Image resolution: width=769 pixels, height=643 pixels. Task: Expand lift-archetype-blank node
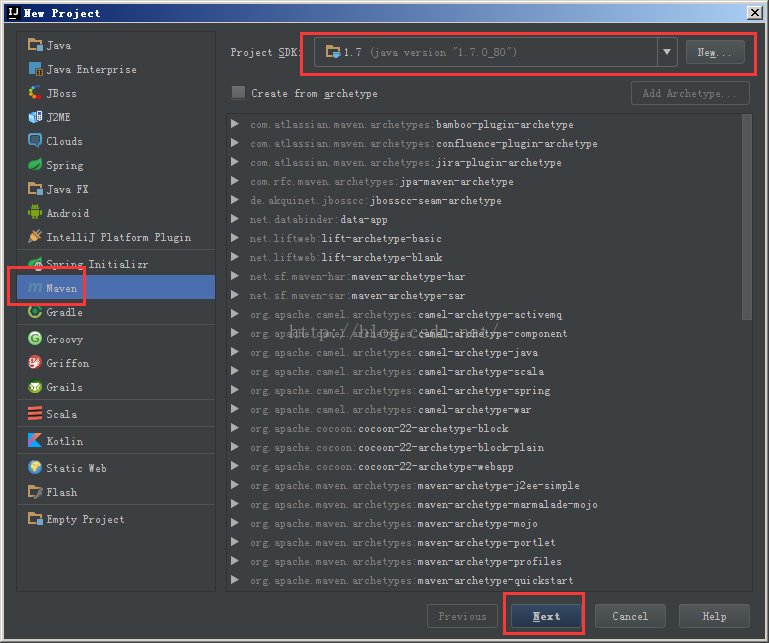tap(235, 257)
